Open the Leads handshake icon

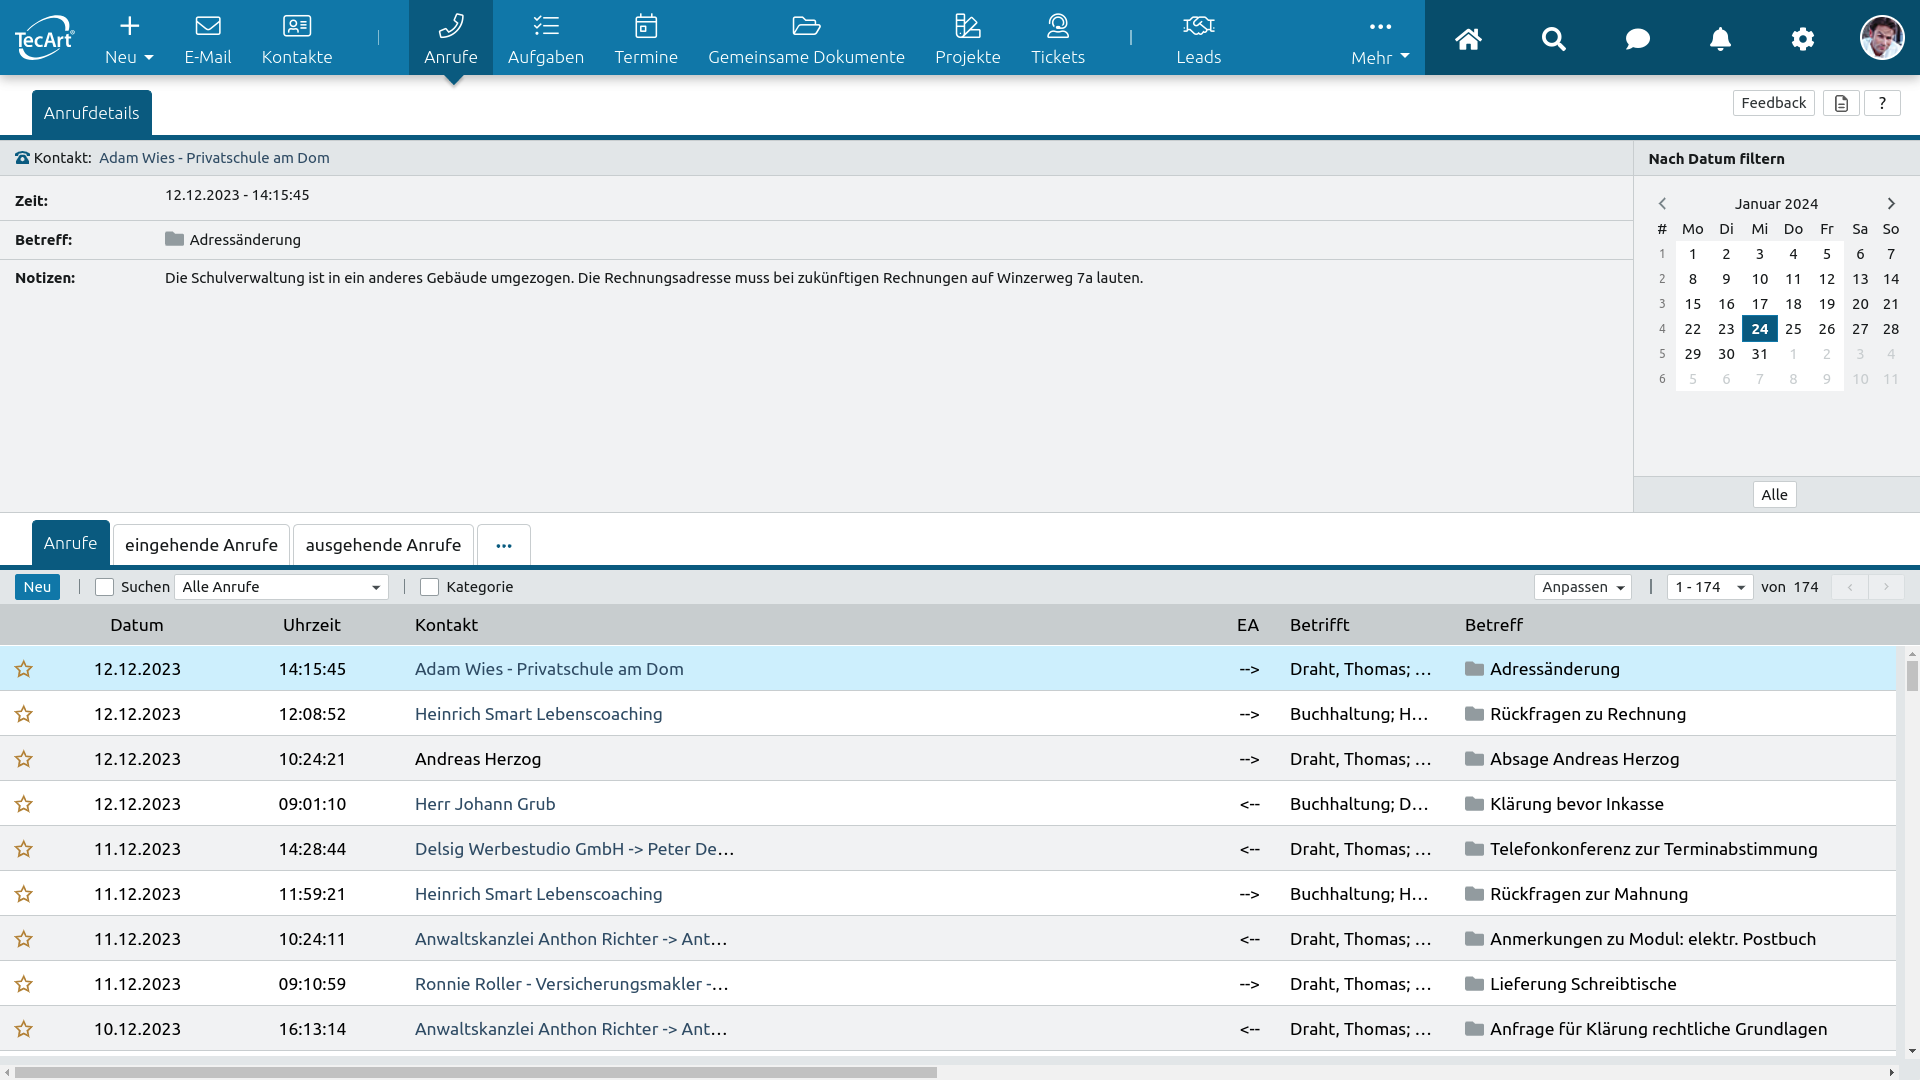[x=1198, y=26]
